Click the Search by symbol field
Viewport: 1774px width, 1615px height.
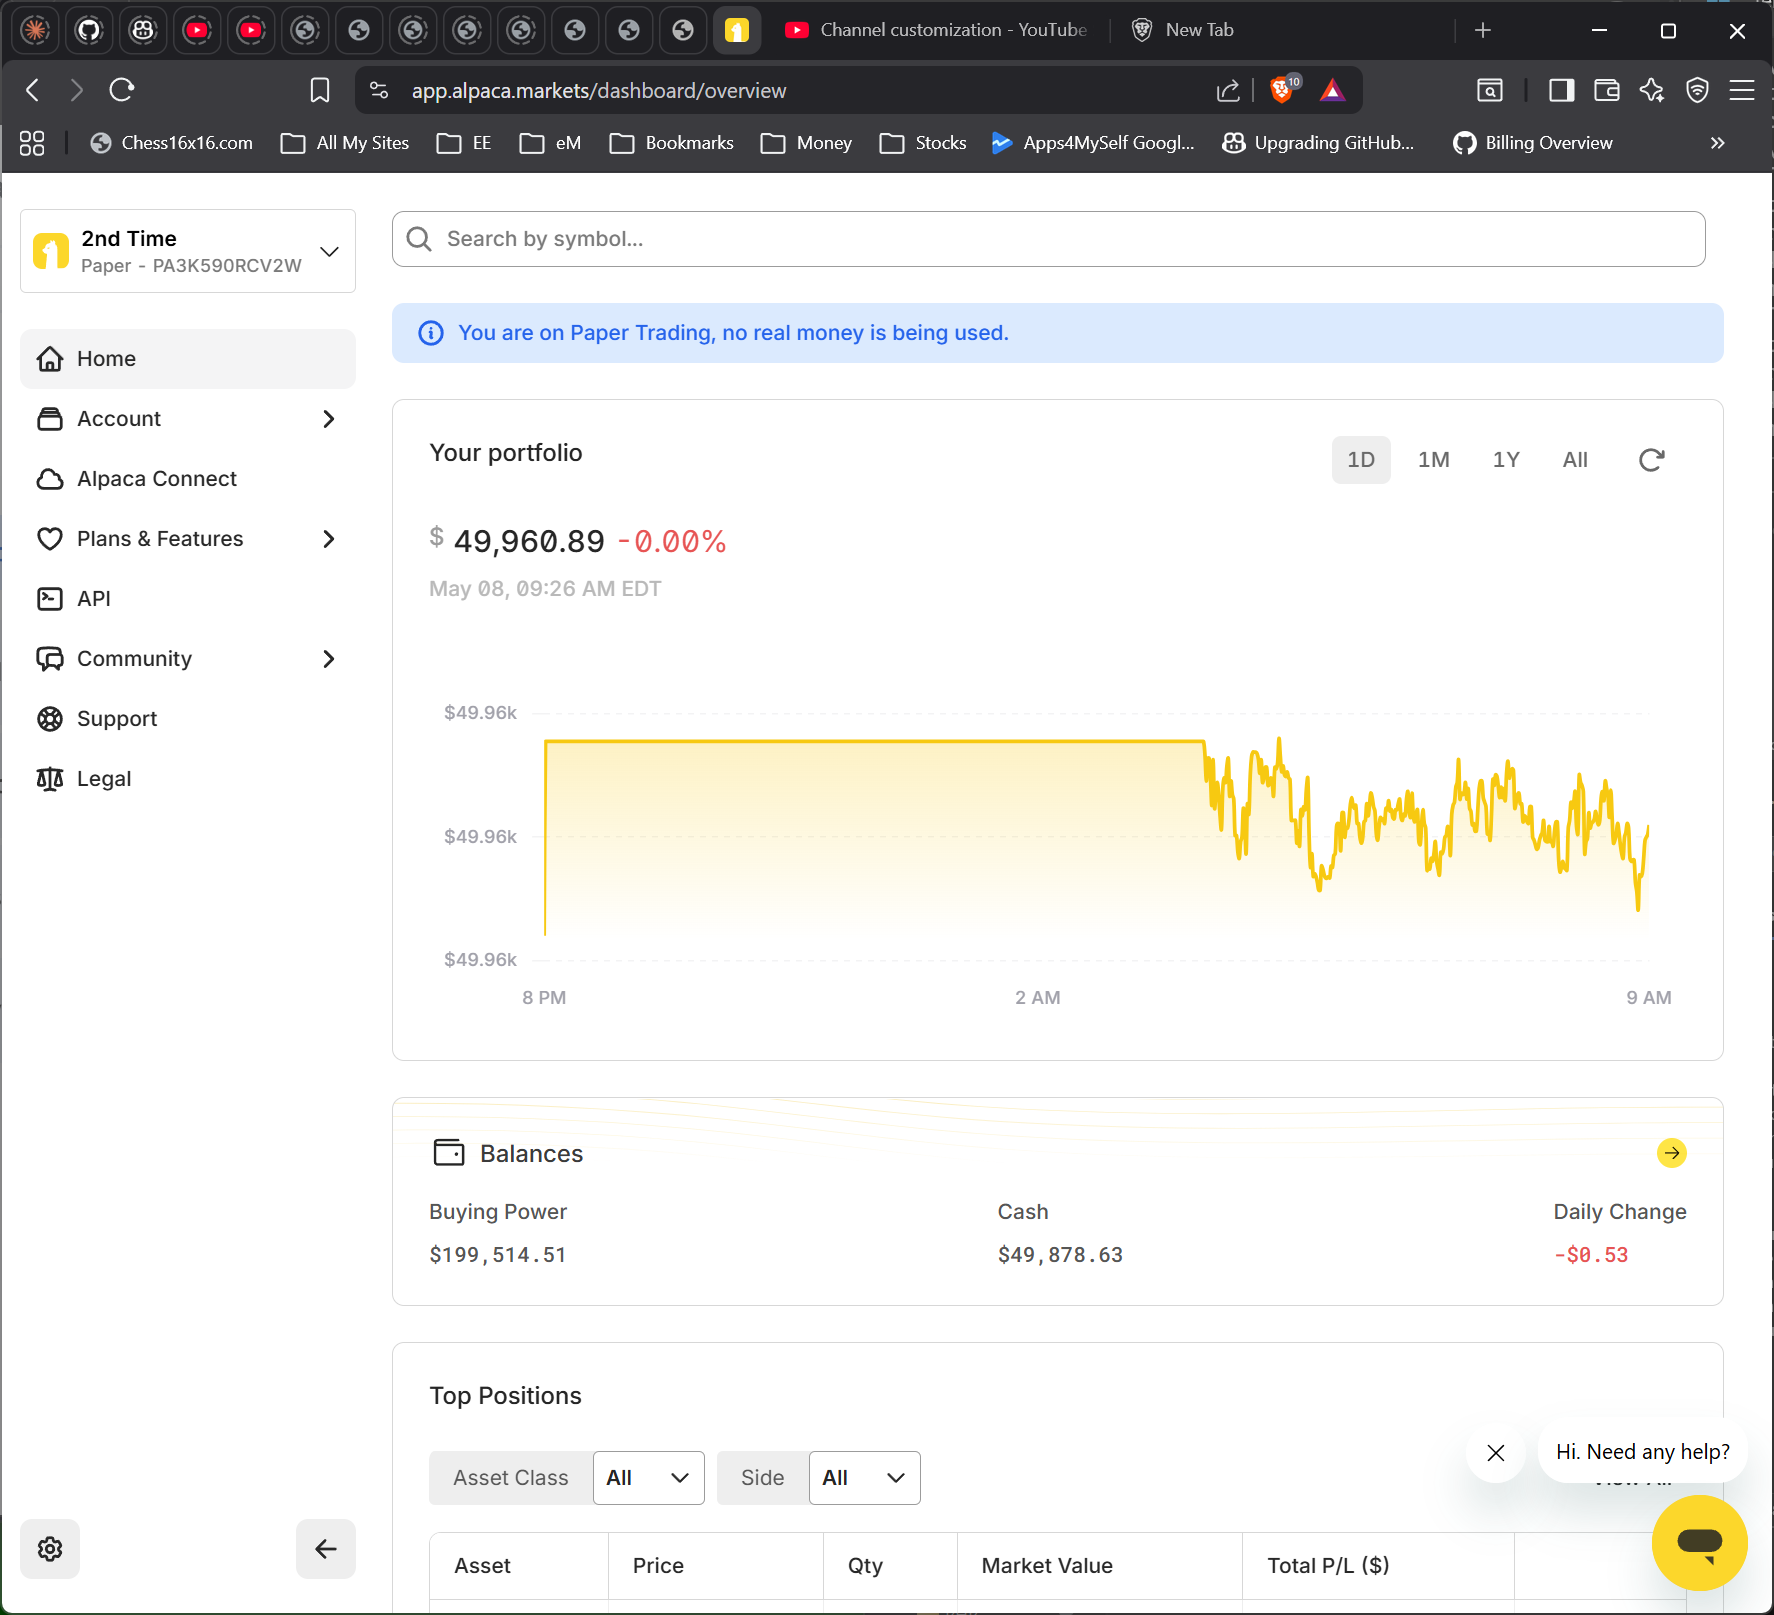(1049, 239)
